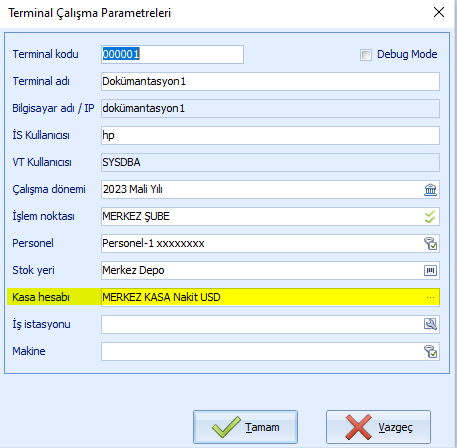Focus the Terminal kodu input field
This screenshot has height=448, width=457.
[172, 54]
